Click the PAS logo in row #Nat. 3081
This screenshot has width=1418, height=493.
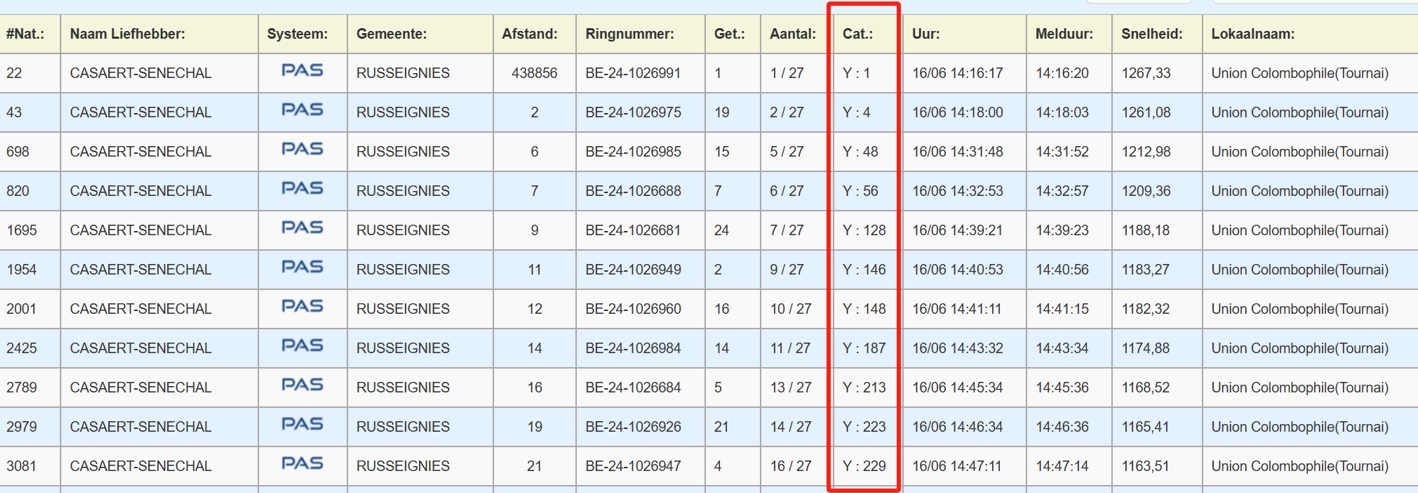tap(302, 464)
